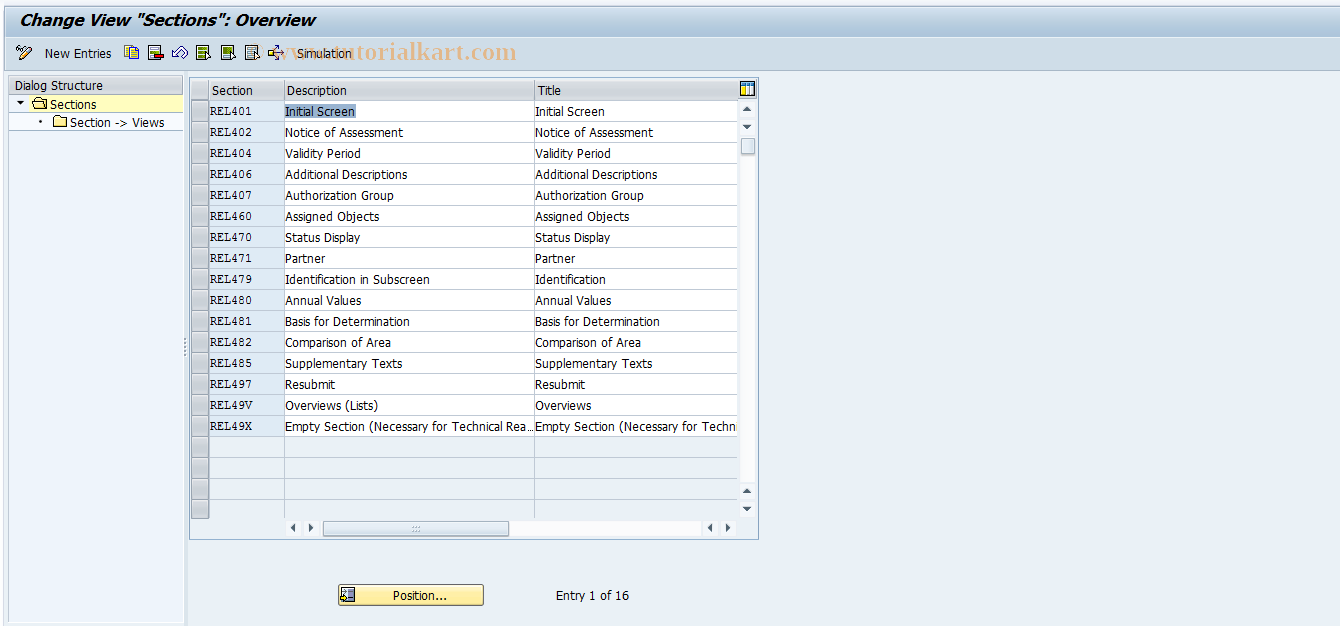Click 'Entry 1 of 16' status text
1340x626 pixels.
(x=592, y=595)
